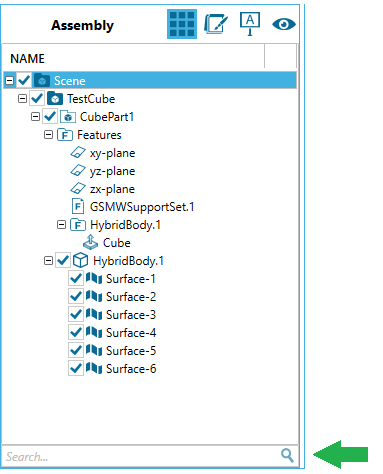
Task: Select the grid view icon in Assembly header
Action: click(182, 24)
